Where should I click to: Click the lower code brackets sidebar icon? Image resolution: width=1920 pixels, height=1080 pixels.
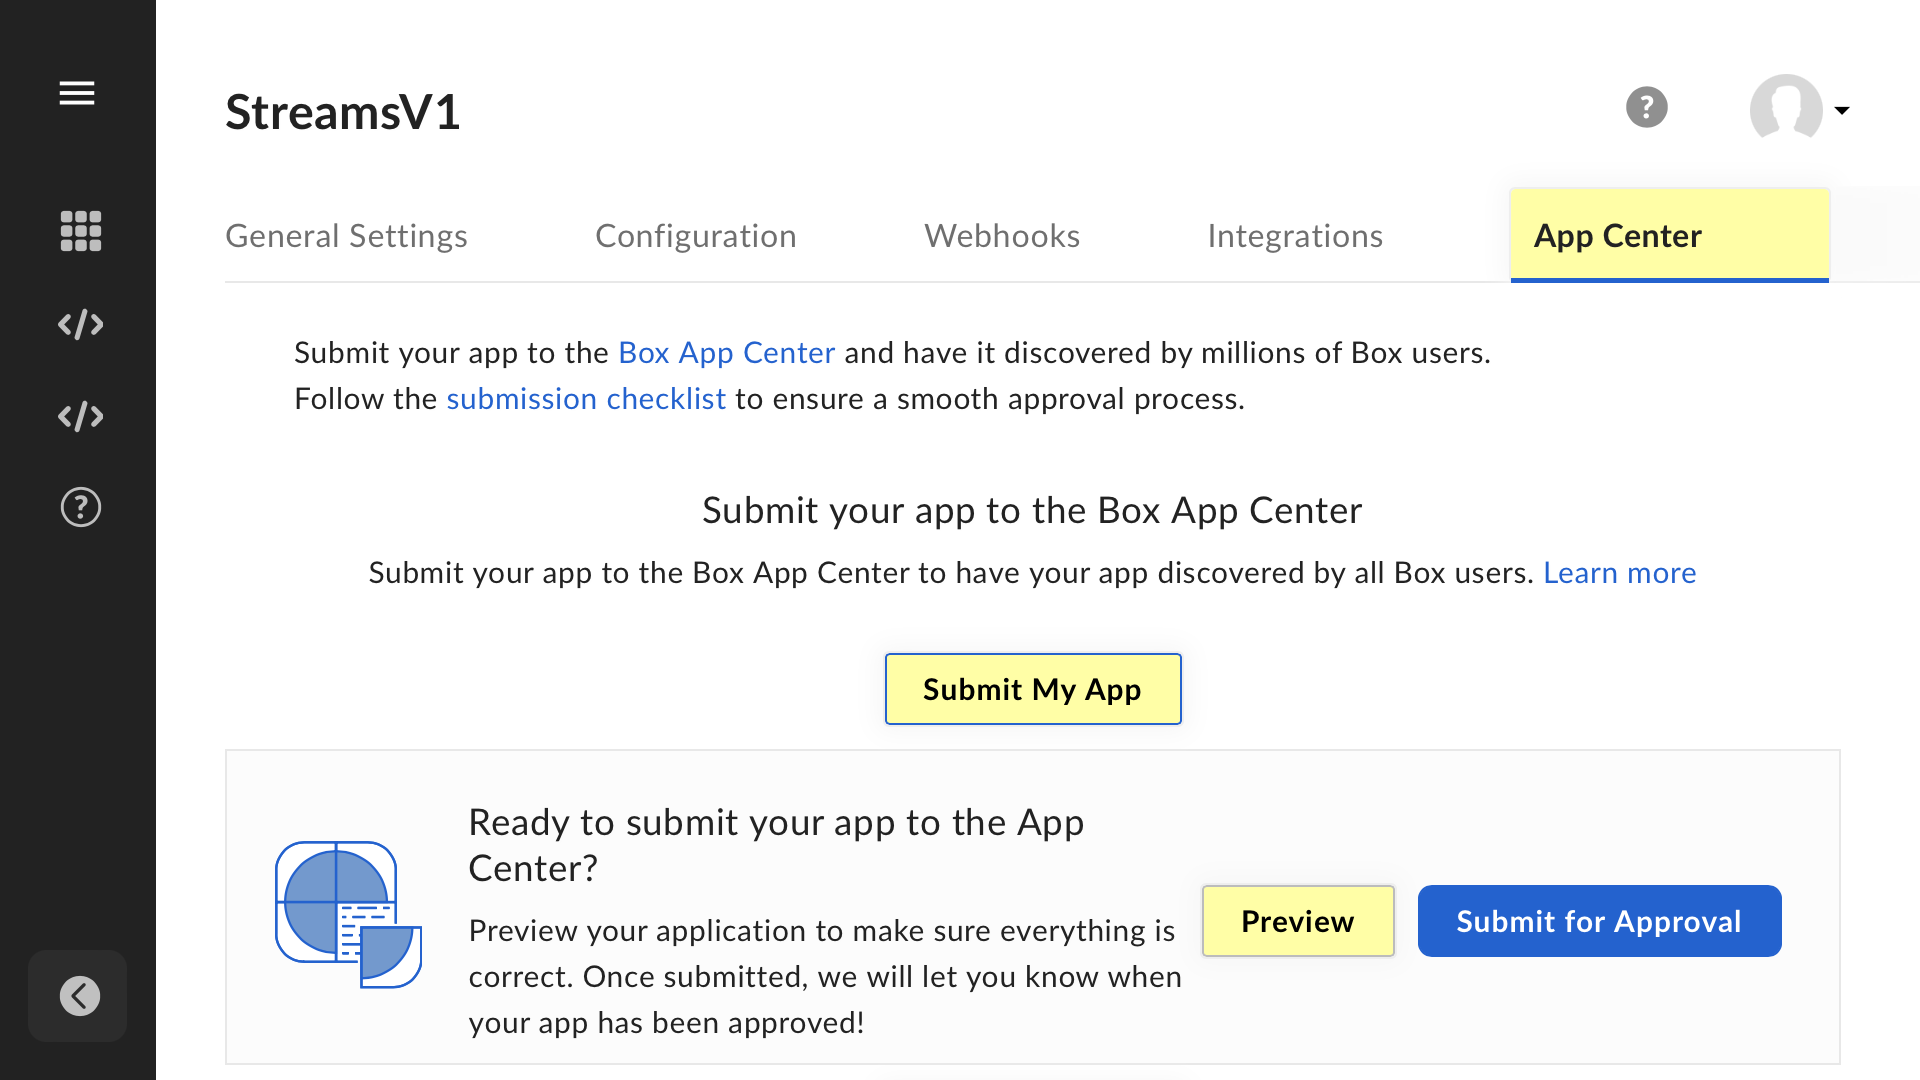(80, 416)
